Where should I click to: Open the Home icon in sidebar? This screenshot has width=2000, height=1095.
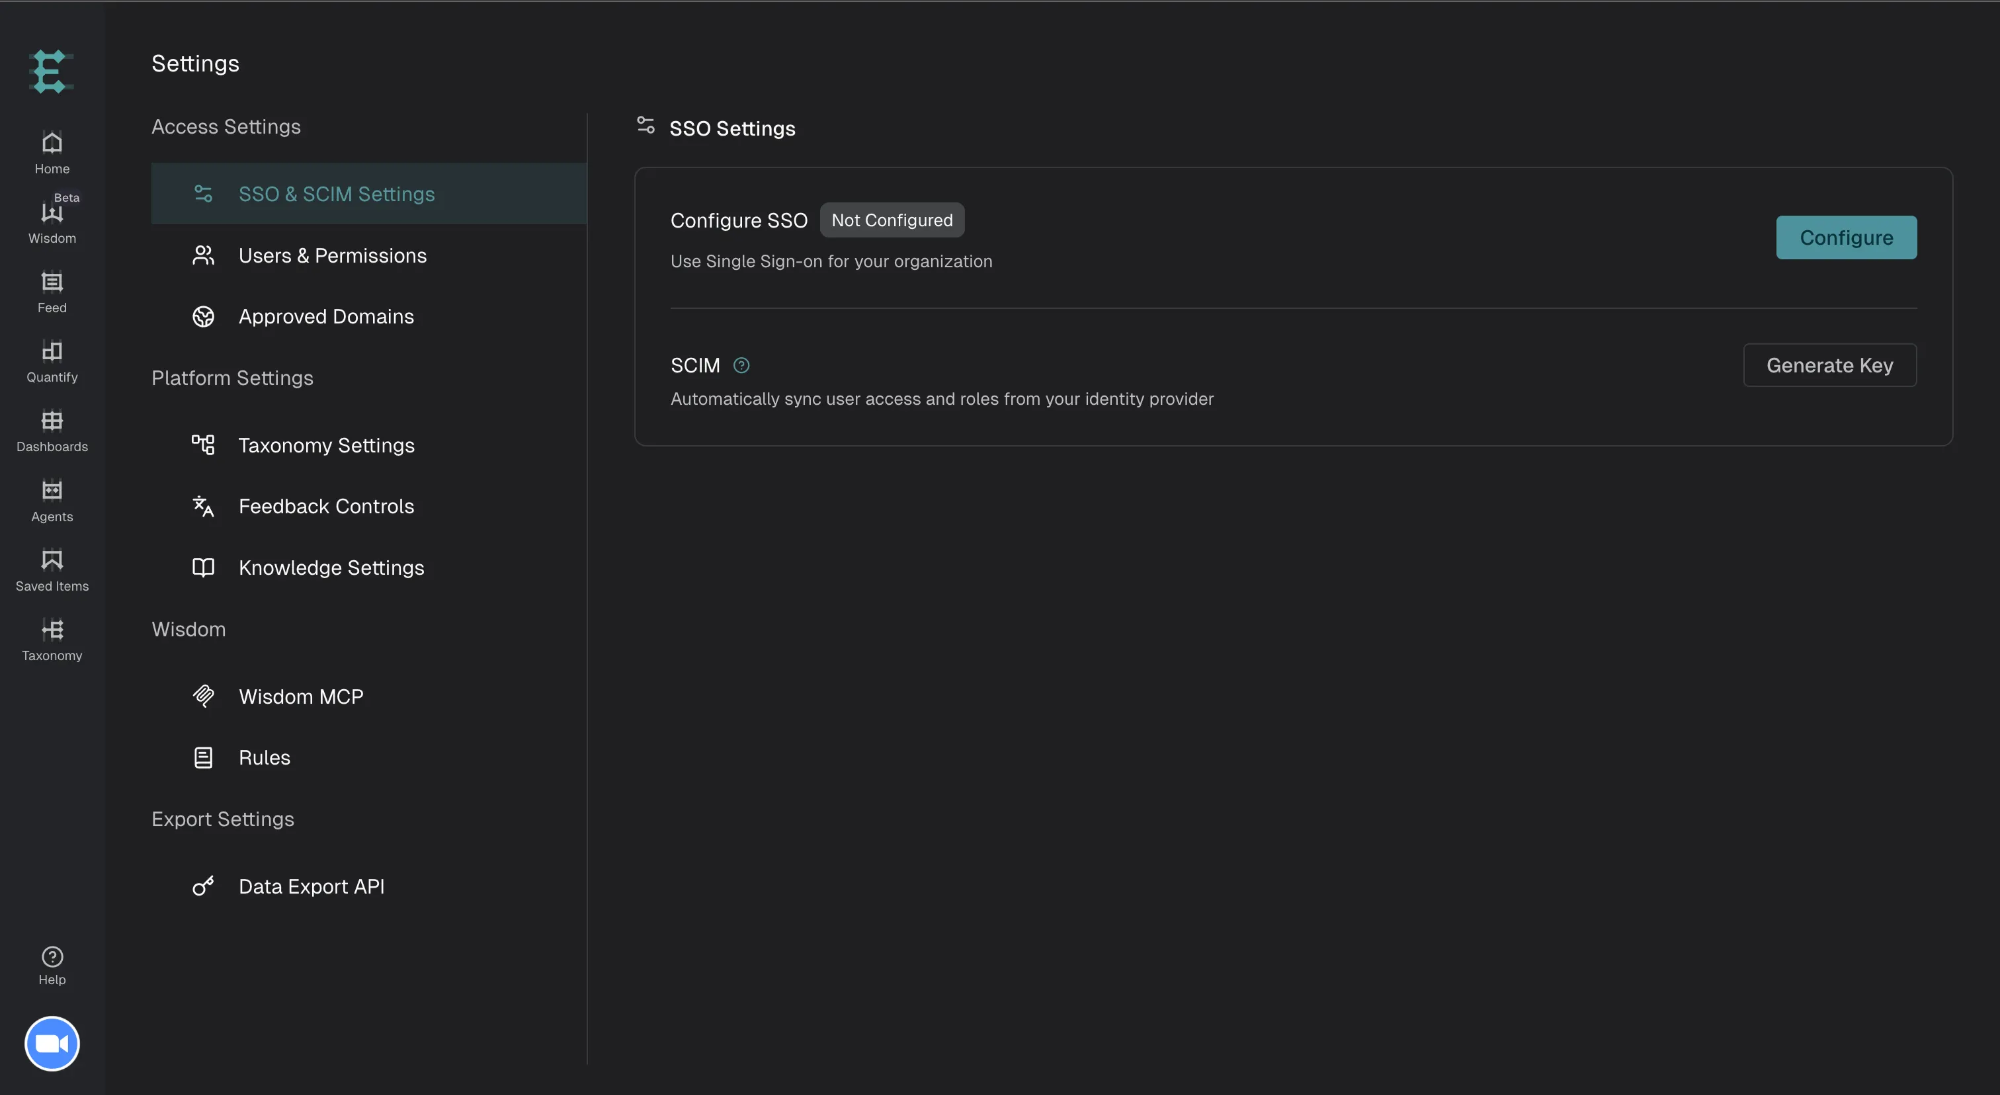click(52, 142)
